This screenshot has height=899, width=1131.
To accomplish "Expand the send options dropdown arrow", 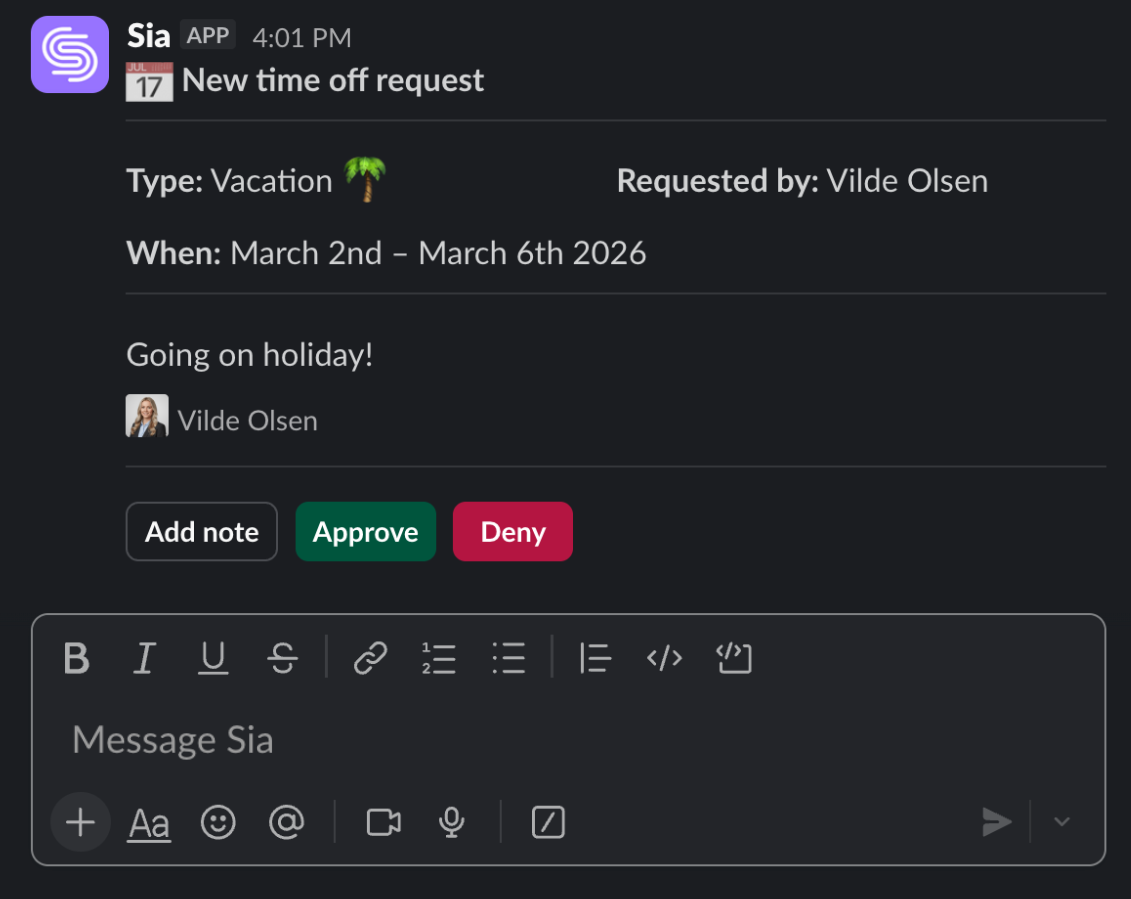I will point(1062,822).
